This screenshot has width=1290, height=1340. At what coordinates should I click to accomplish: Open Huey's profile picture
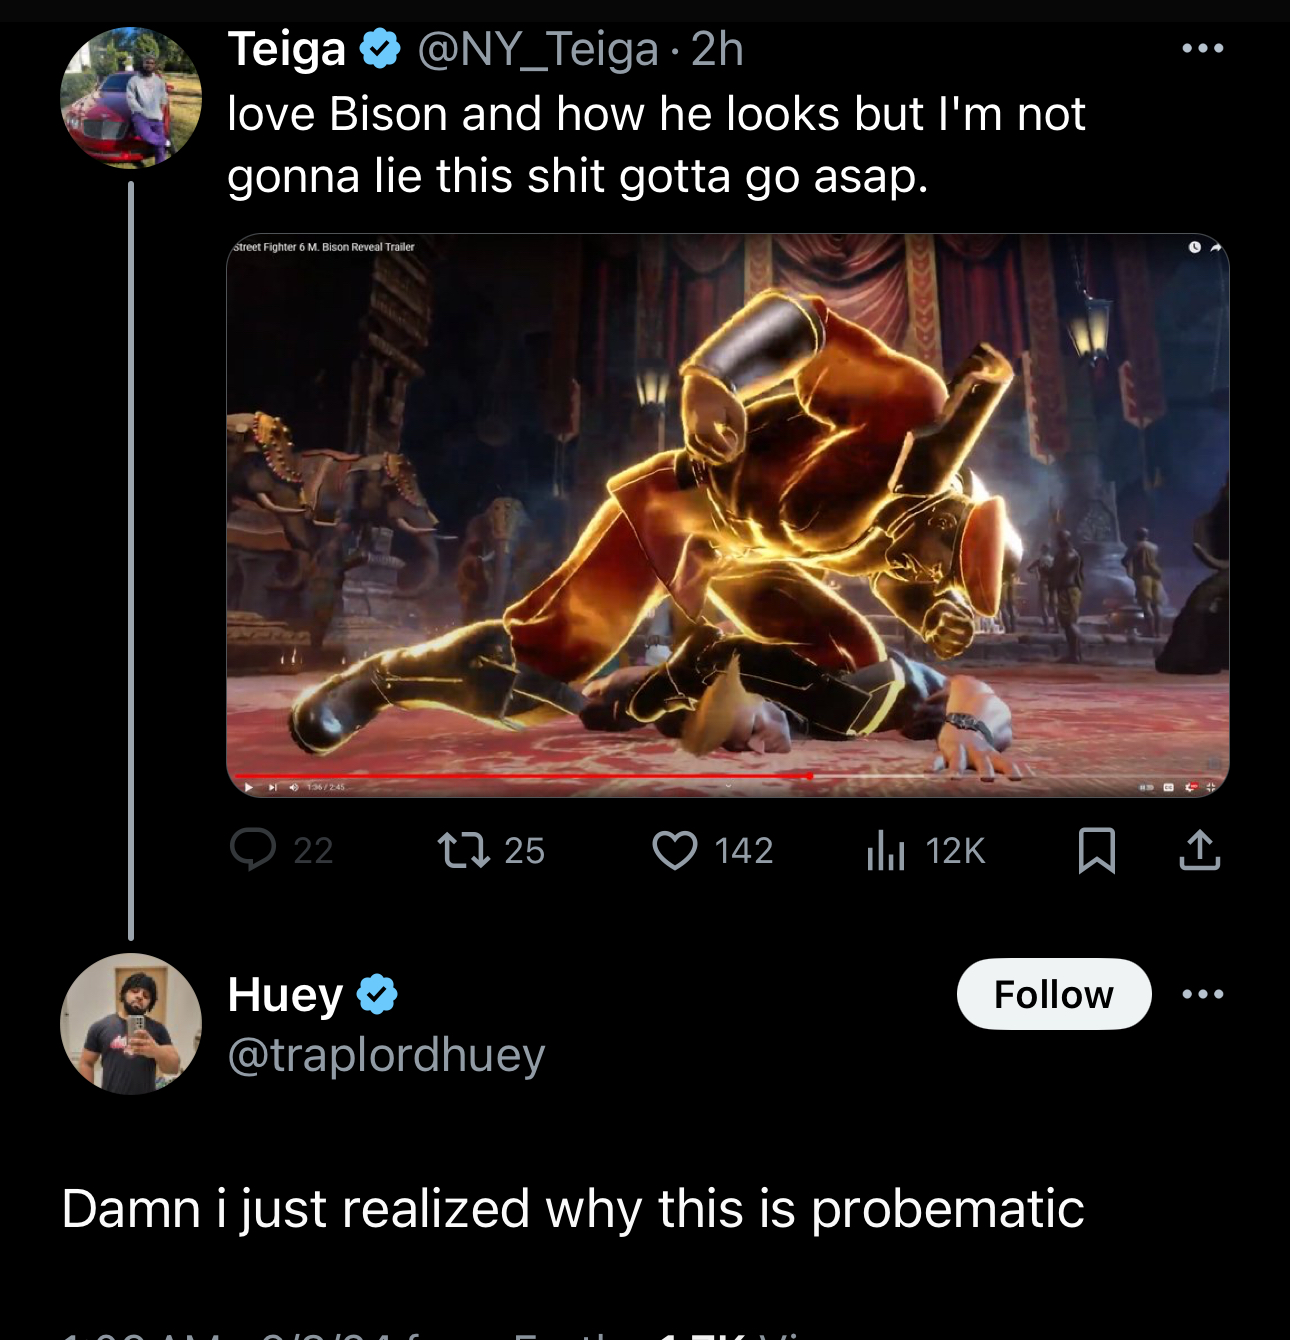pyautogui.click(x=131, y=1024)
